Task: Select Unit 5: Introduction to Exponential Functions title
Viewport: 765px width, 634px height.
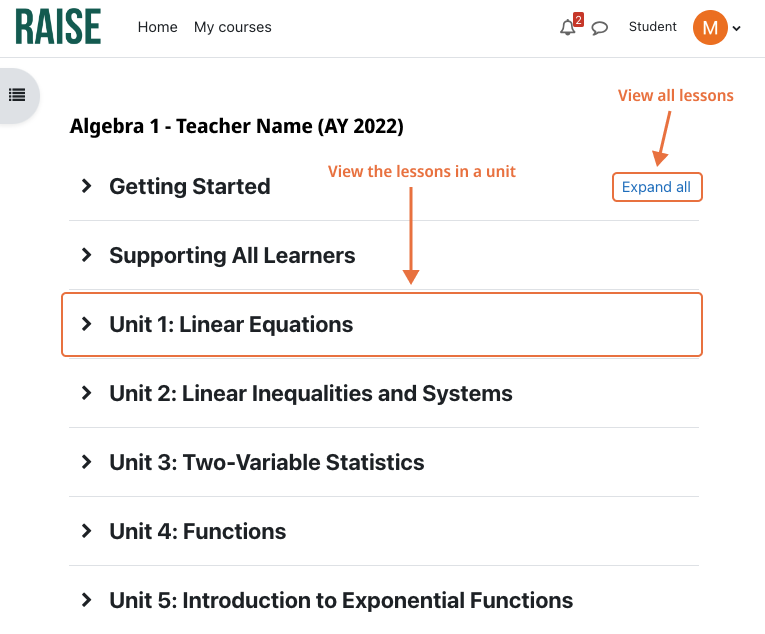Action: pos(341,600)
